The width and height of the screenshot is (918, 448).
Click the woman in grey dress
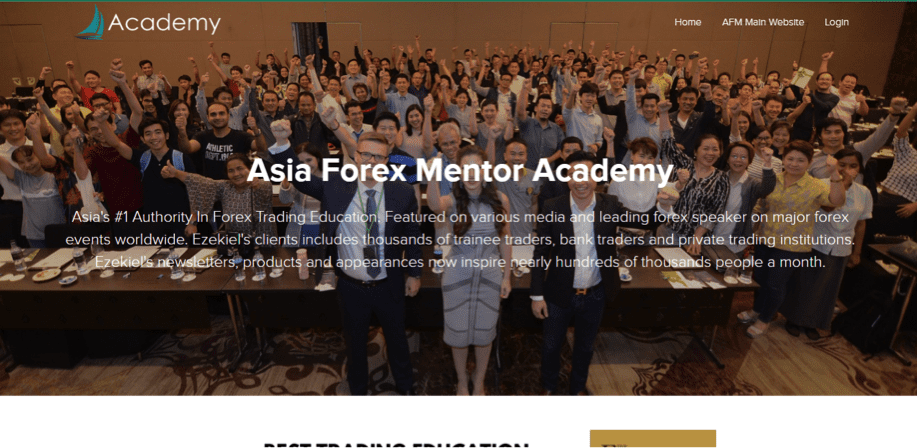click(x=470, y=269)
